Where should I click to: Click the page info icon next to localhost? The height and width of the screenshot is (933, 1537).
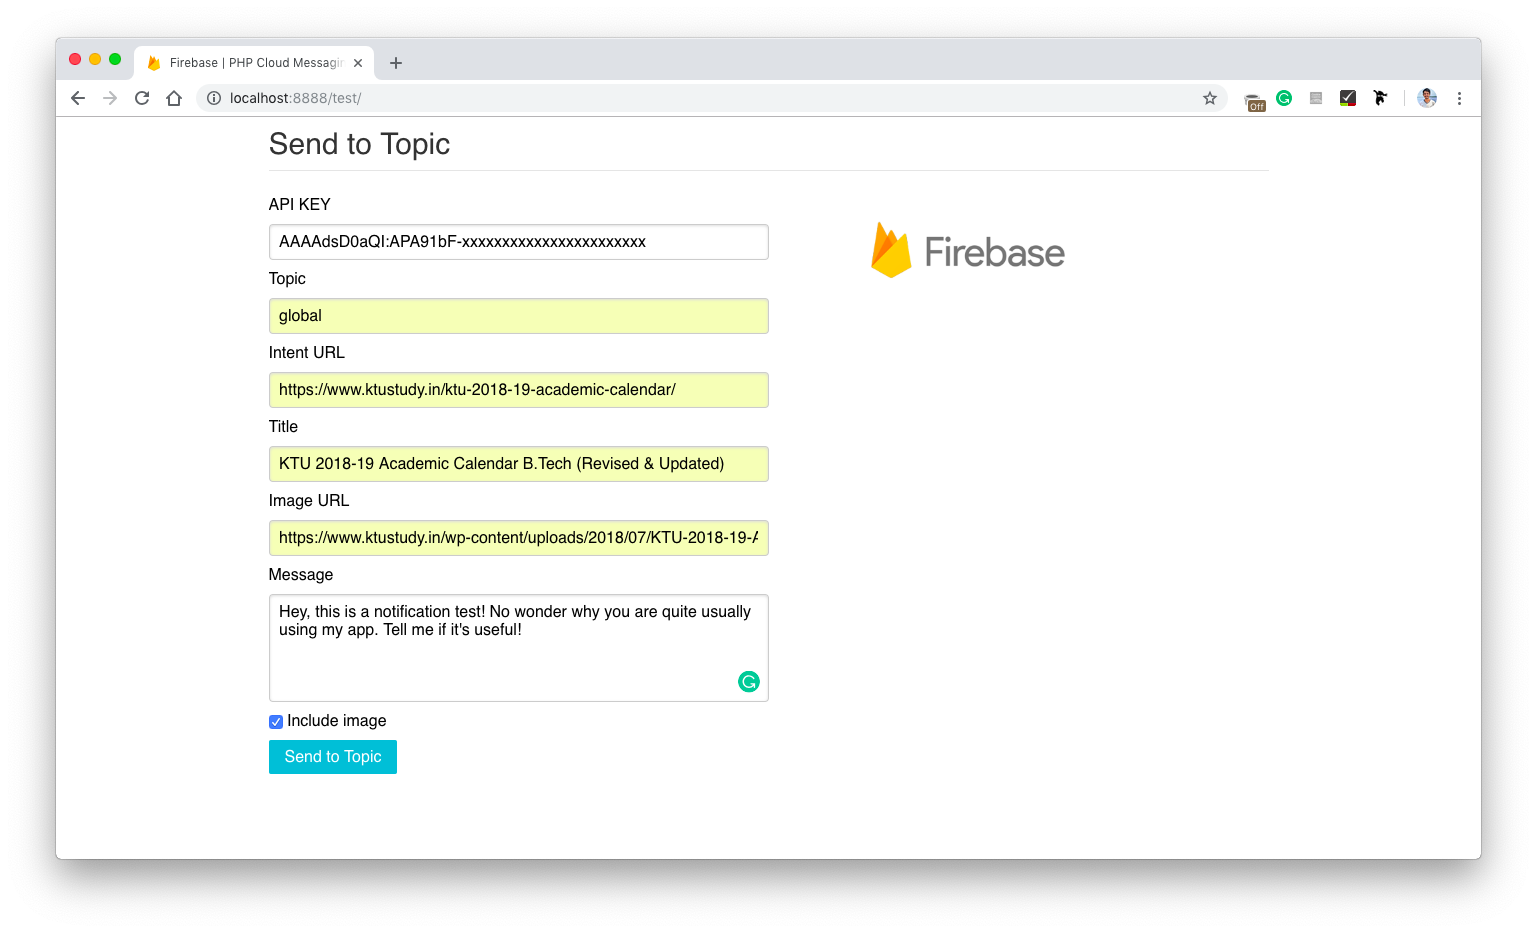pyautogui.click(x=213, y=98)
